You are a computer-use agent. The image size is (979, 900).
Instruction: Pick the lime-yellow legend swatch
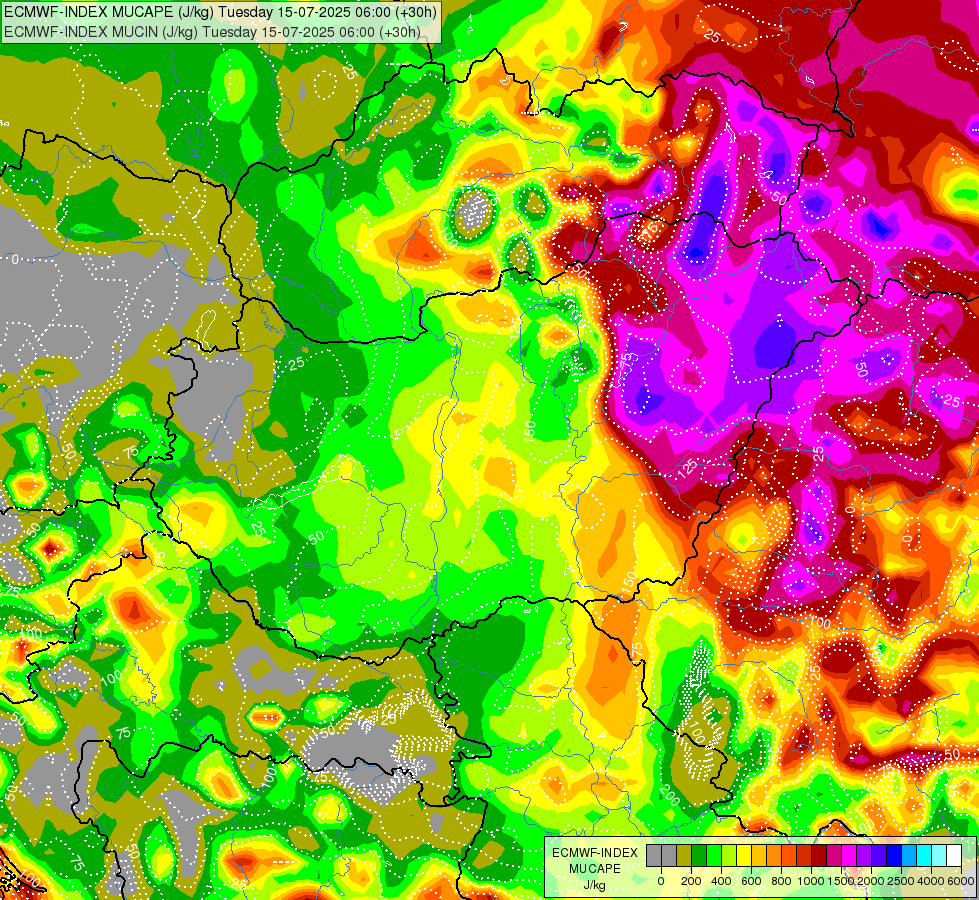coord(729,855)
